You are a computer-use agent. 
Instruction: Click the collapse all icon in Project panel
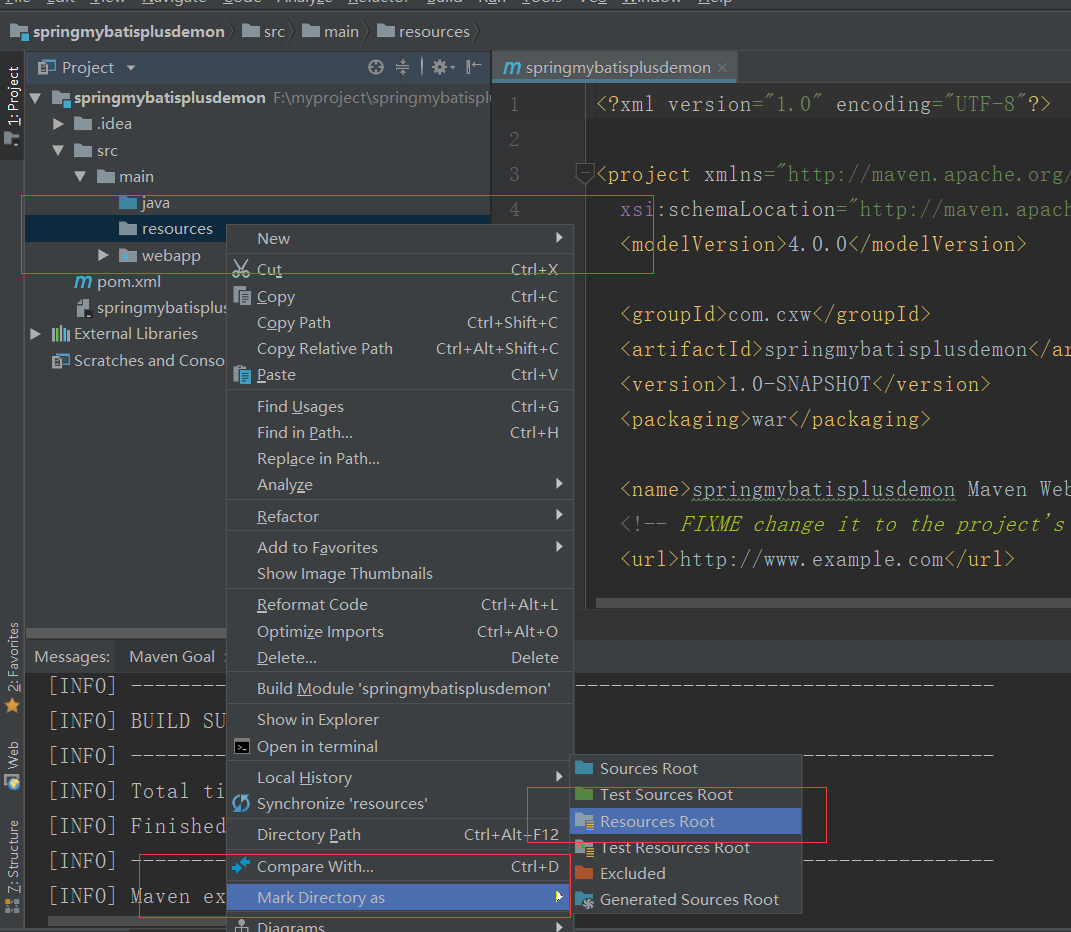click(402, 67)
